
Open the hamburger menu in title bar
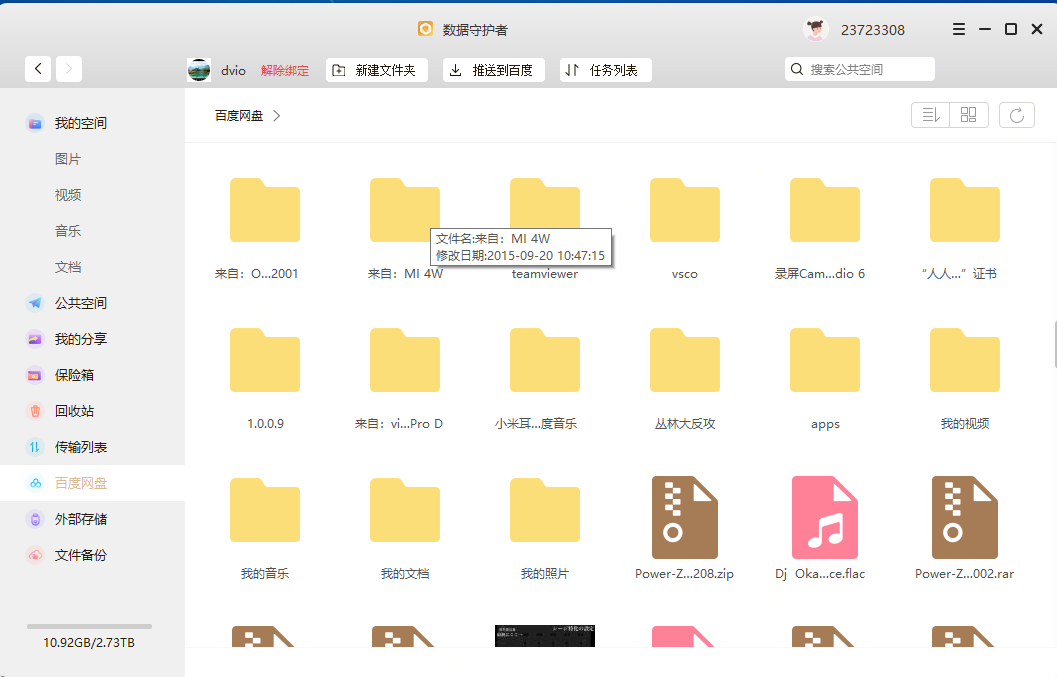(x=959, y=30)
